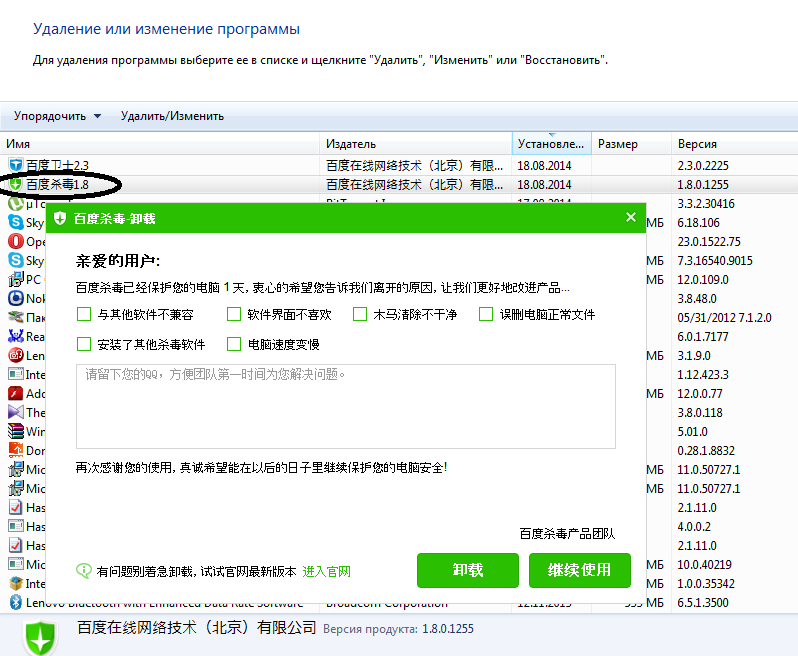Click Версия продукта 1.8.0.1255 in details pane
798x656 pixels.
pos(398,629)
